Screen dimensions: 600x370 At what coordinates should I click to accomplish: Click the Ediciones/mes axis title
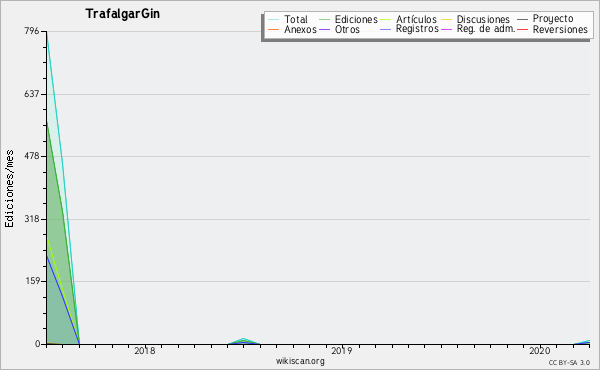click(9, 189)
